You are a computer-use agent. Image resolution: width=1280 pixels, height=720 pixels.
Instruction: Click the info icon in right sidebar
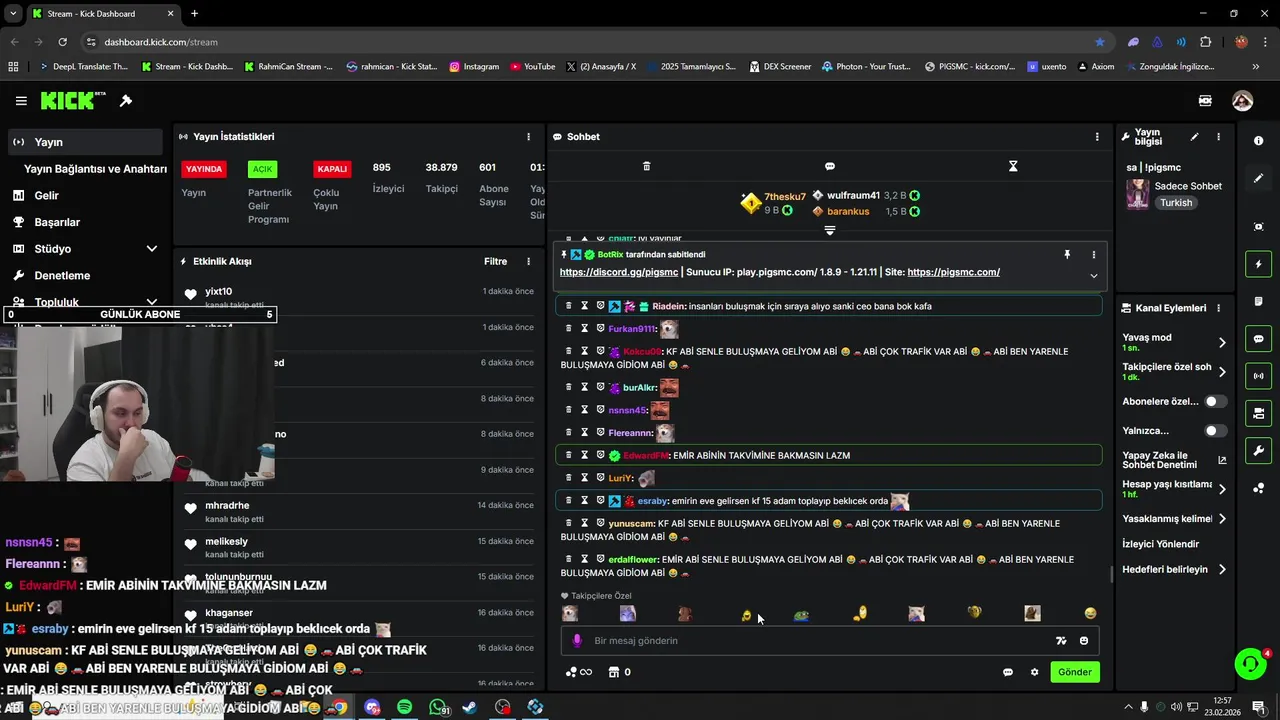click(x=1258, y=141)
